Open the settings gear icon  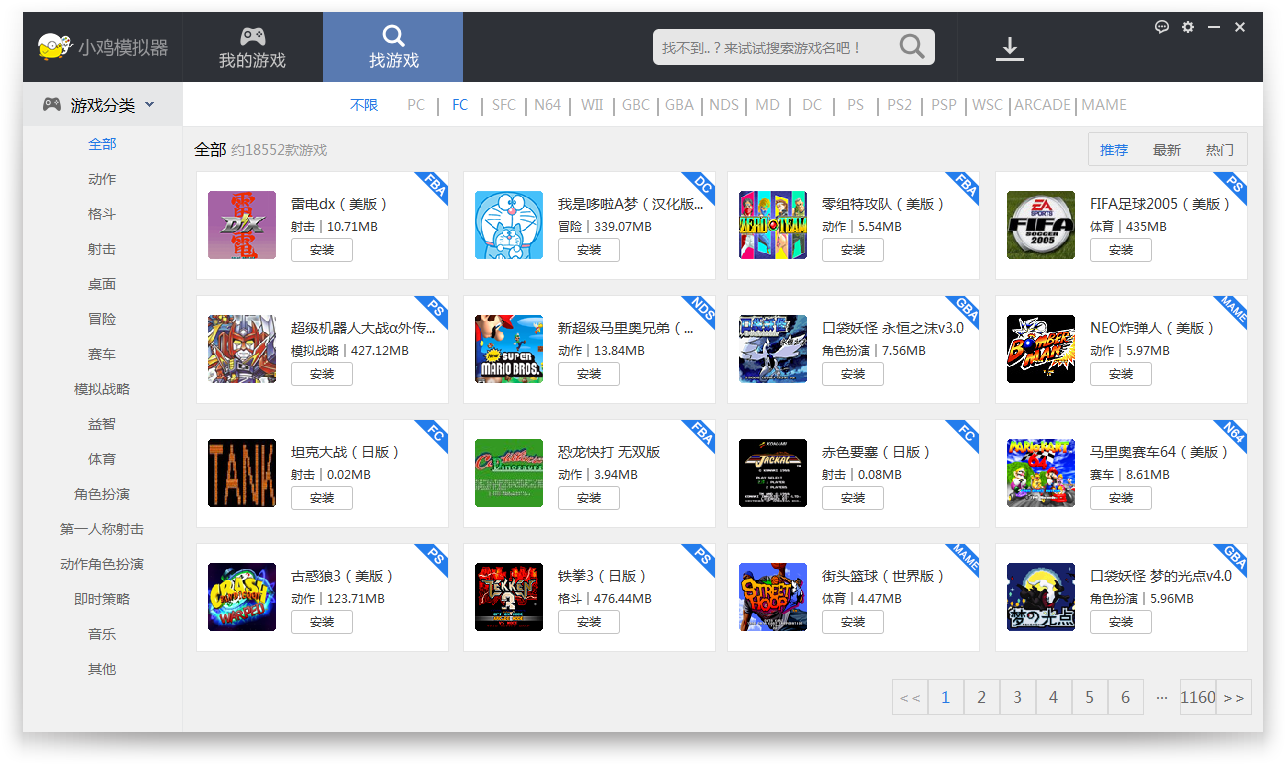click(x=1188, y=27)
